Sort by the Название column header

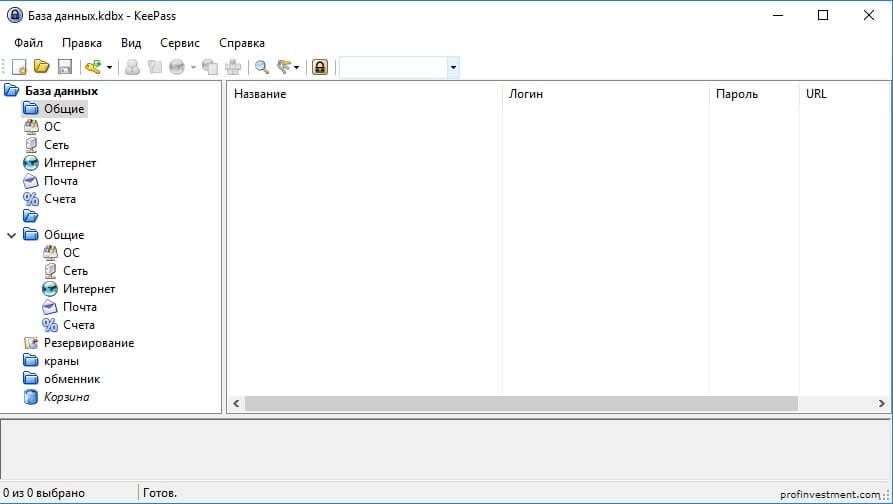click(x=364, y=94)
